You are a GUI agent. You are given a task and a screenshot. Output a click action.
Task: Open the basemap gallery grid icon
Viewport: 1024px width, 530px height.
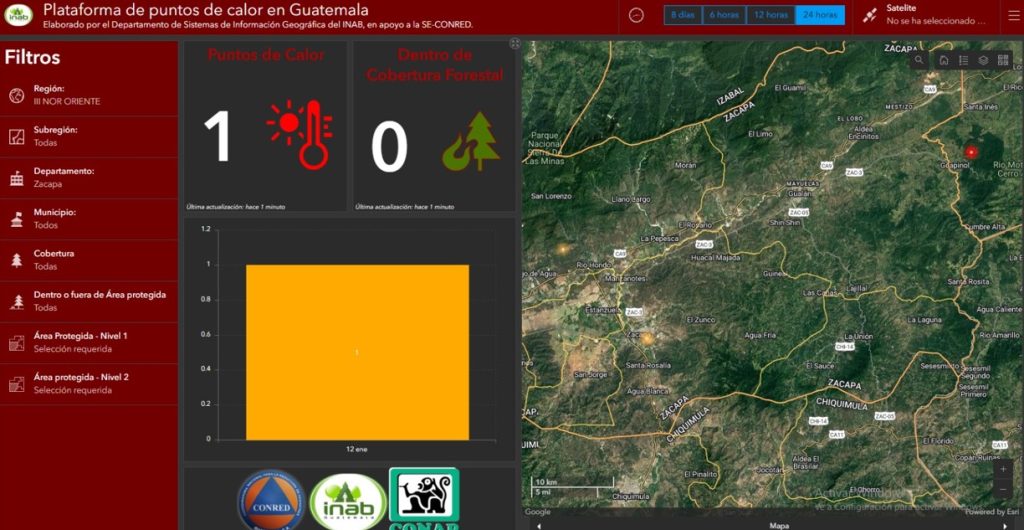(1003, 60)
